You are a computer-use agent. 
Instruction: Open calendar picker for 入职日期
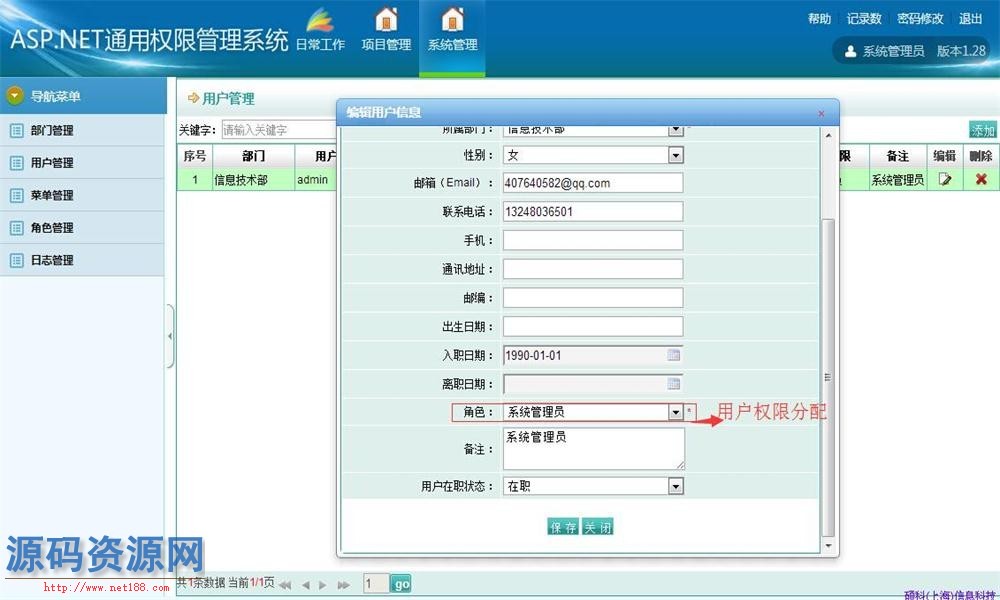pyautogui.click(x=673, y=355)
